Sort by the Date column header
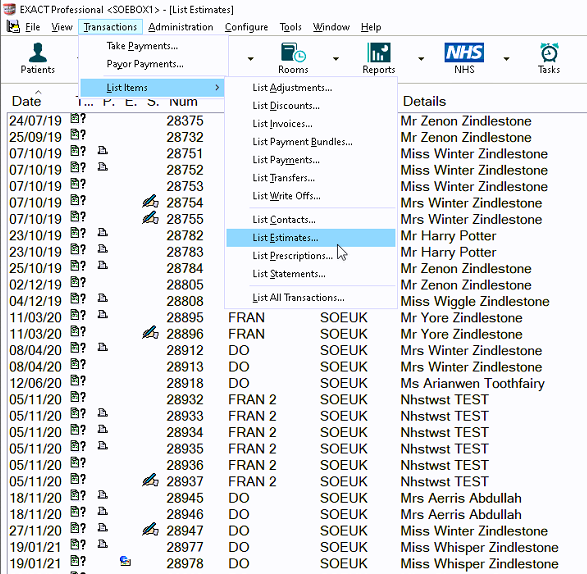This screenshot has height=574, width=587. click(x=26, y=101)
